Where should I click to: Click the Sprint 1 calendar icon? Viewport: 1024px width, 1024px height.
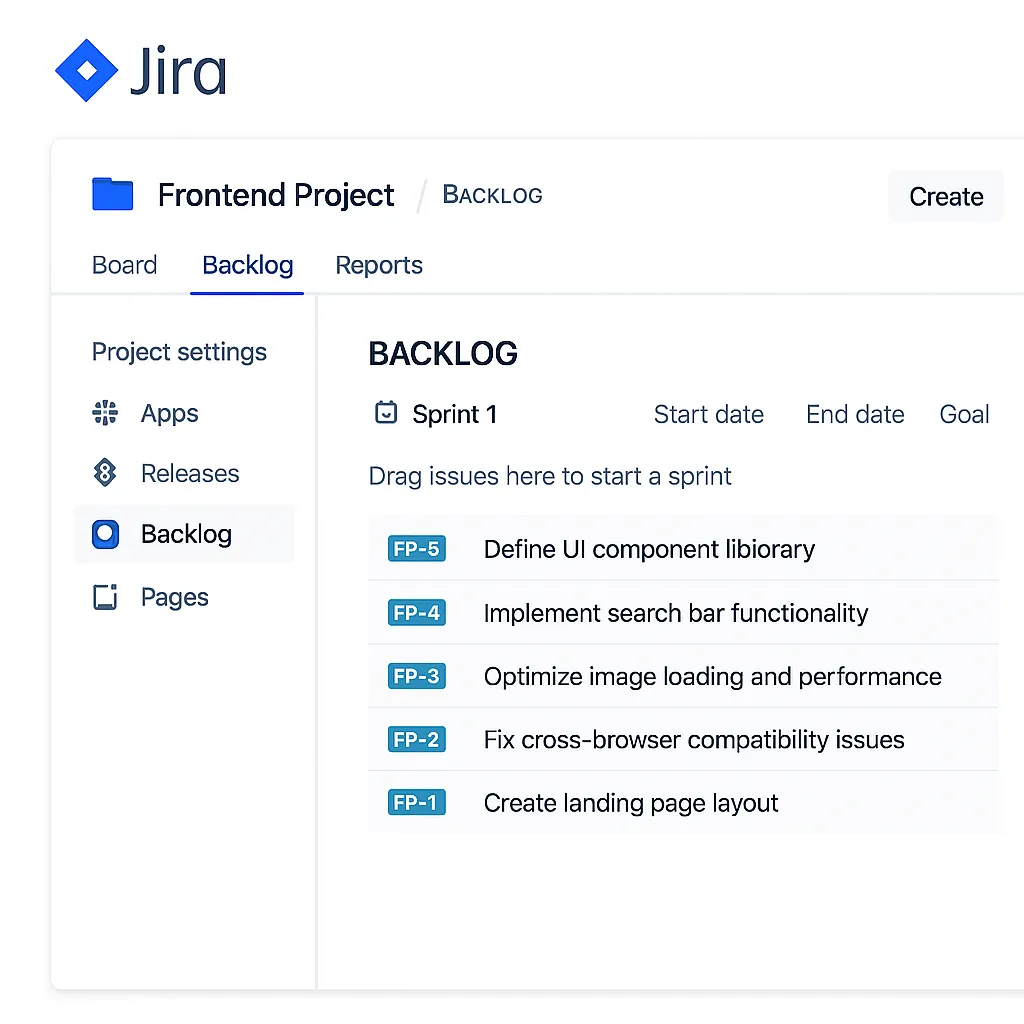(x=386, y=413)
